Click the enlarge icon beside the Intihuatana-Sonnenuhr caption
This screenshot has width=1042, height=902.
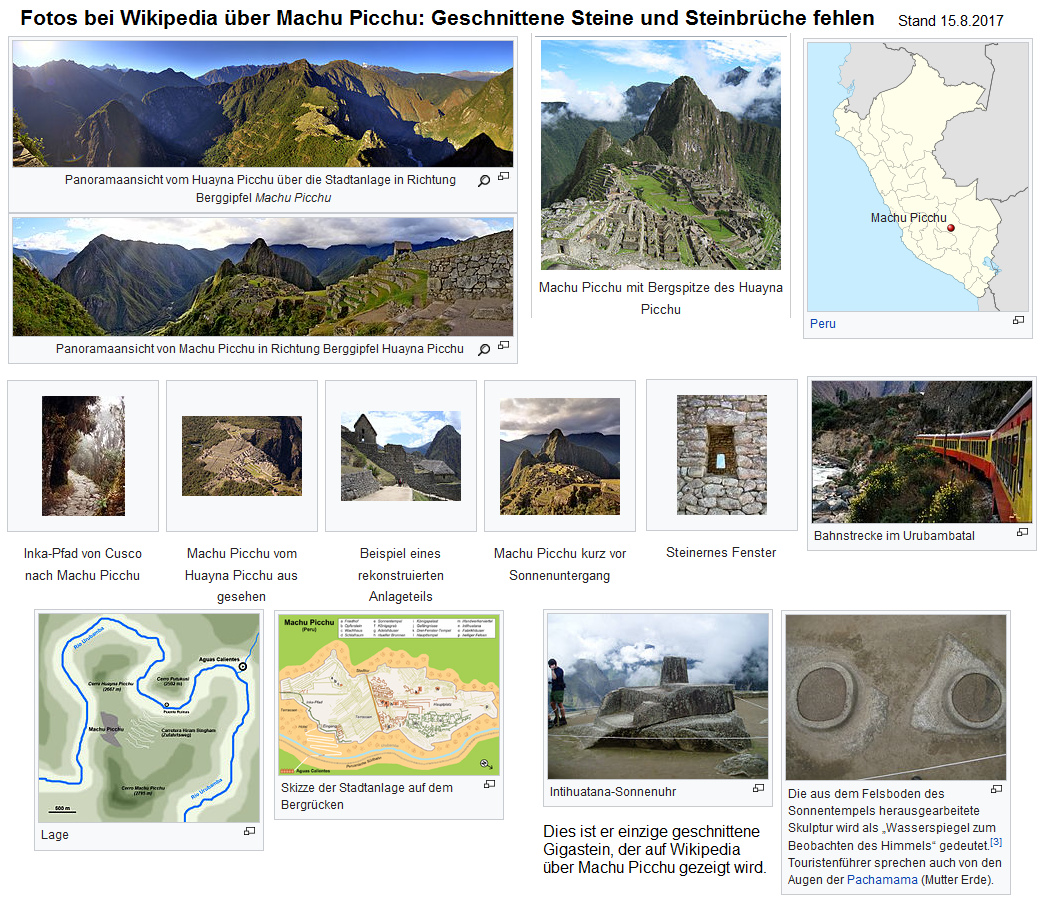(757, 789)
